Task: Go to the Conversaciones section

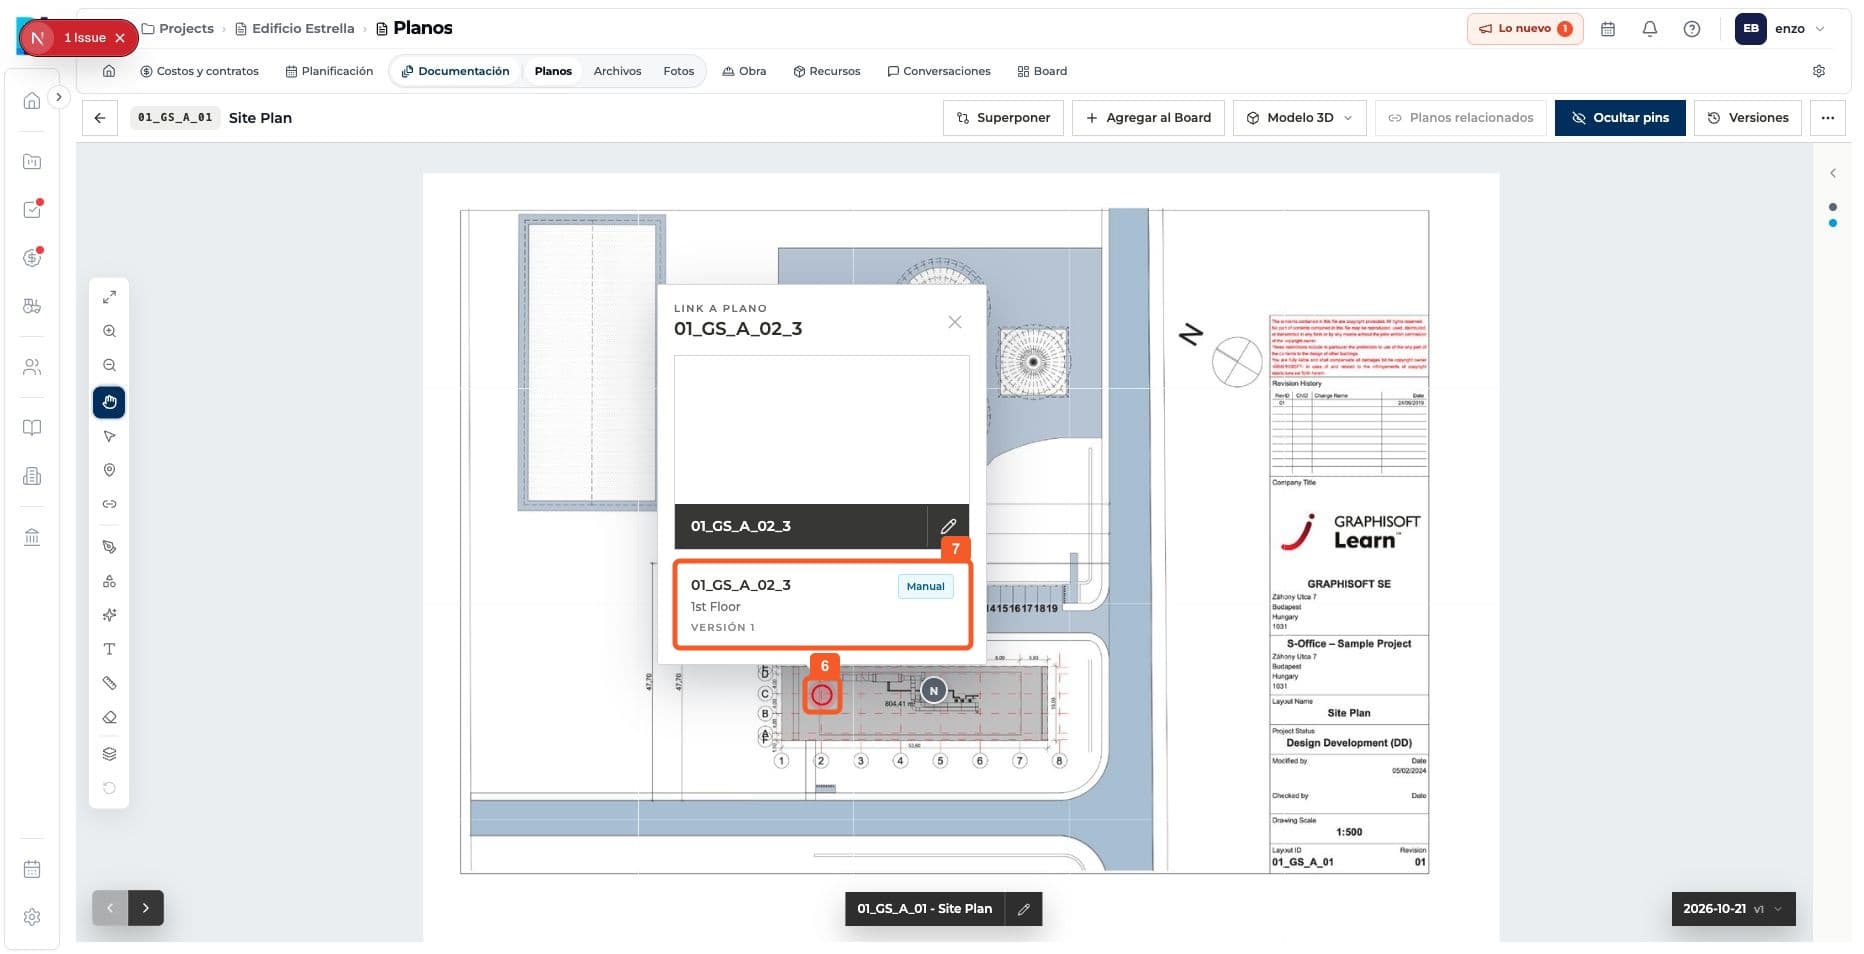Action: click(x=939, y=71)
